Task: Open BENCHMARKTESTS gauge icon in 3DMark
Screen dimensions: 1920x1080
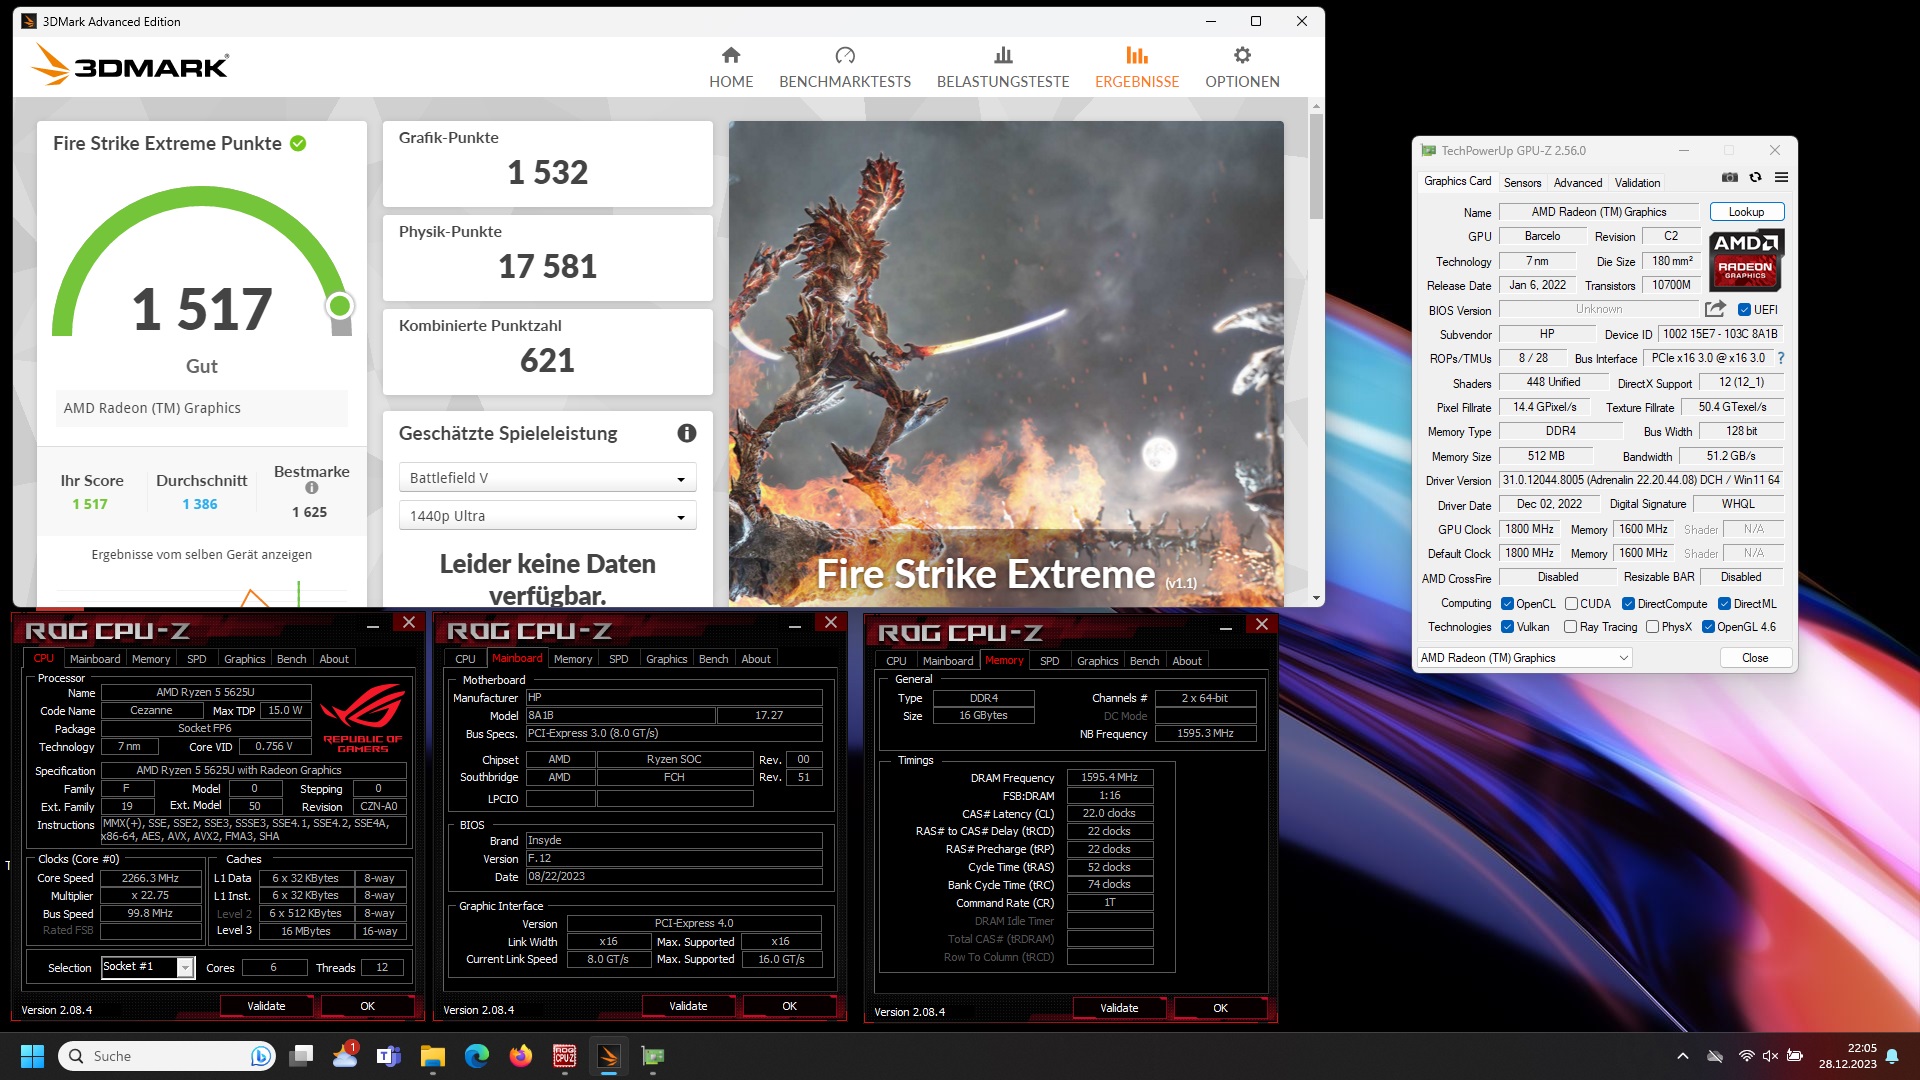Action: (845, 55)
